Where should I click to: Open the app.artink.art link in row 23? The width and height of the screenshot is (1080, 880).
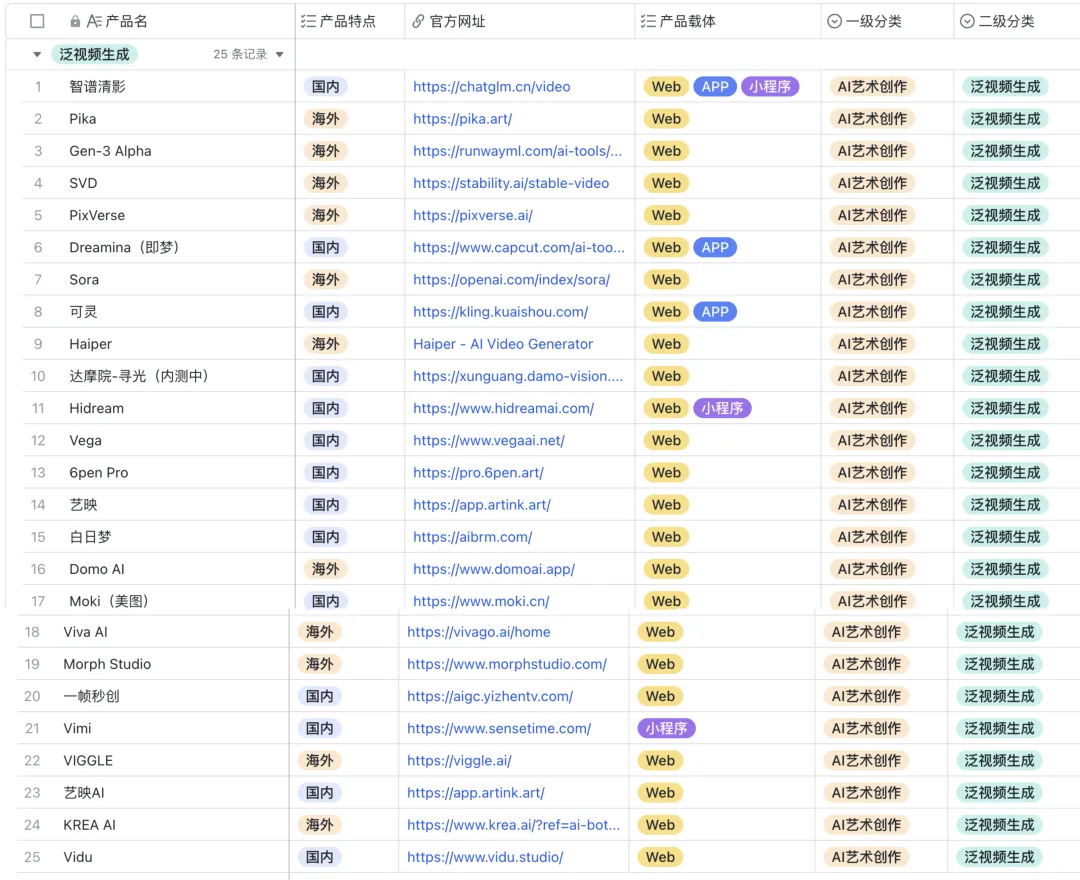pos(475,793)
